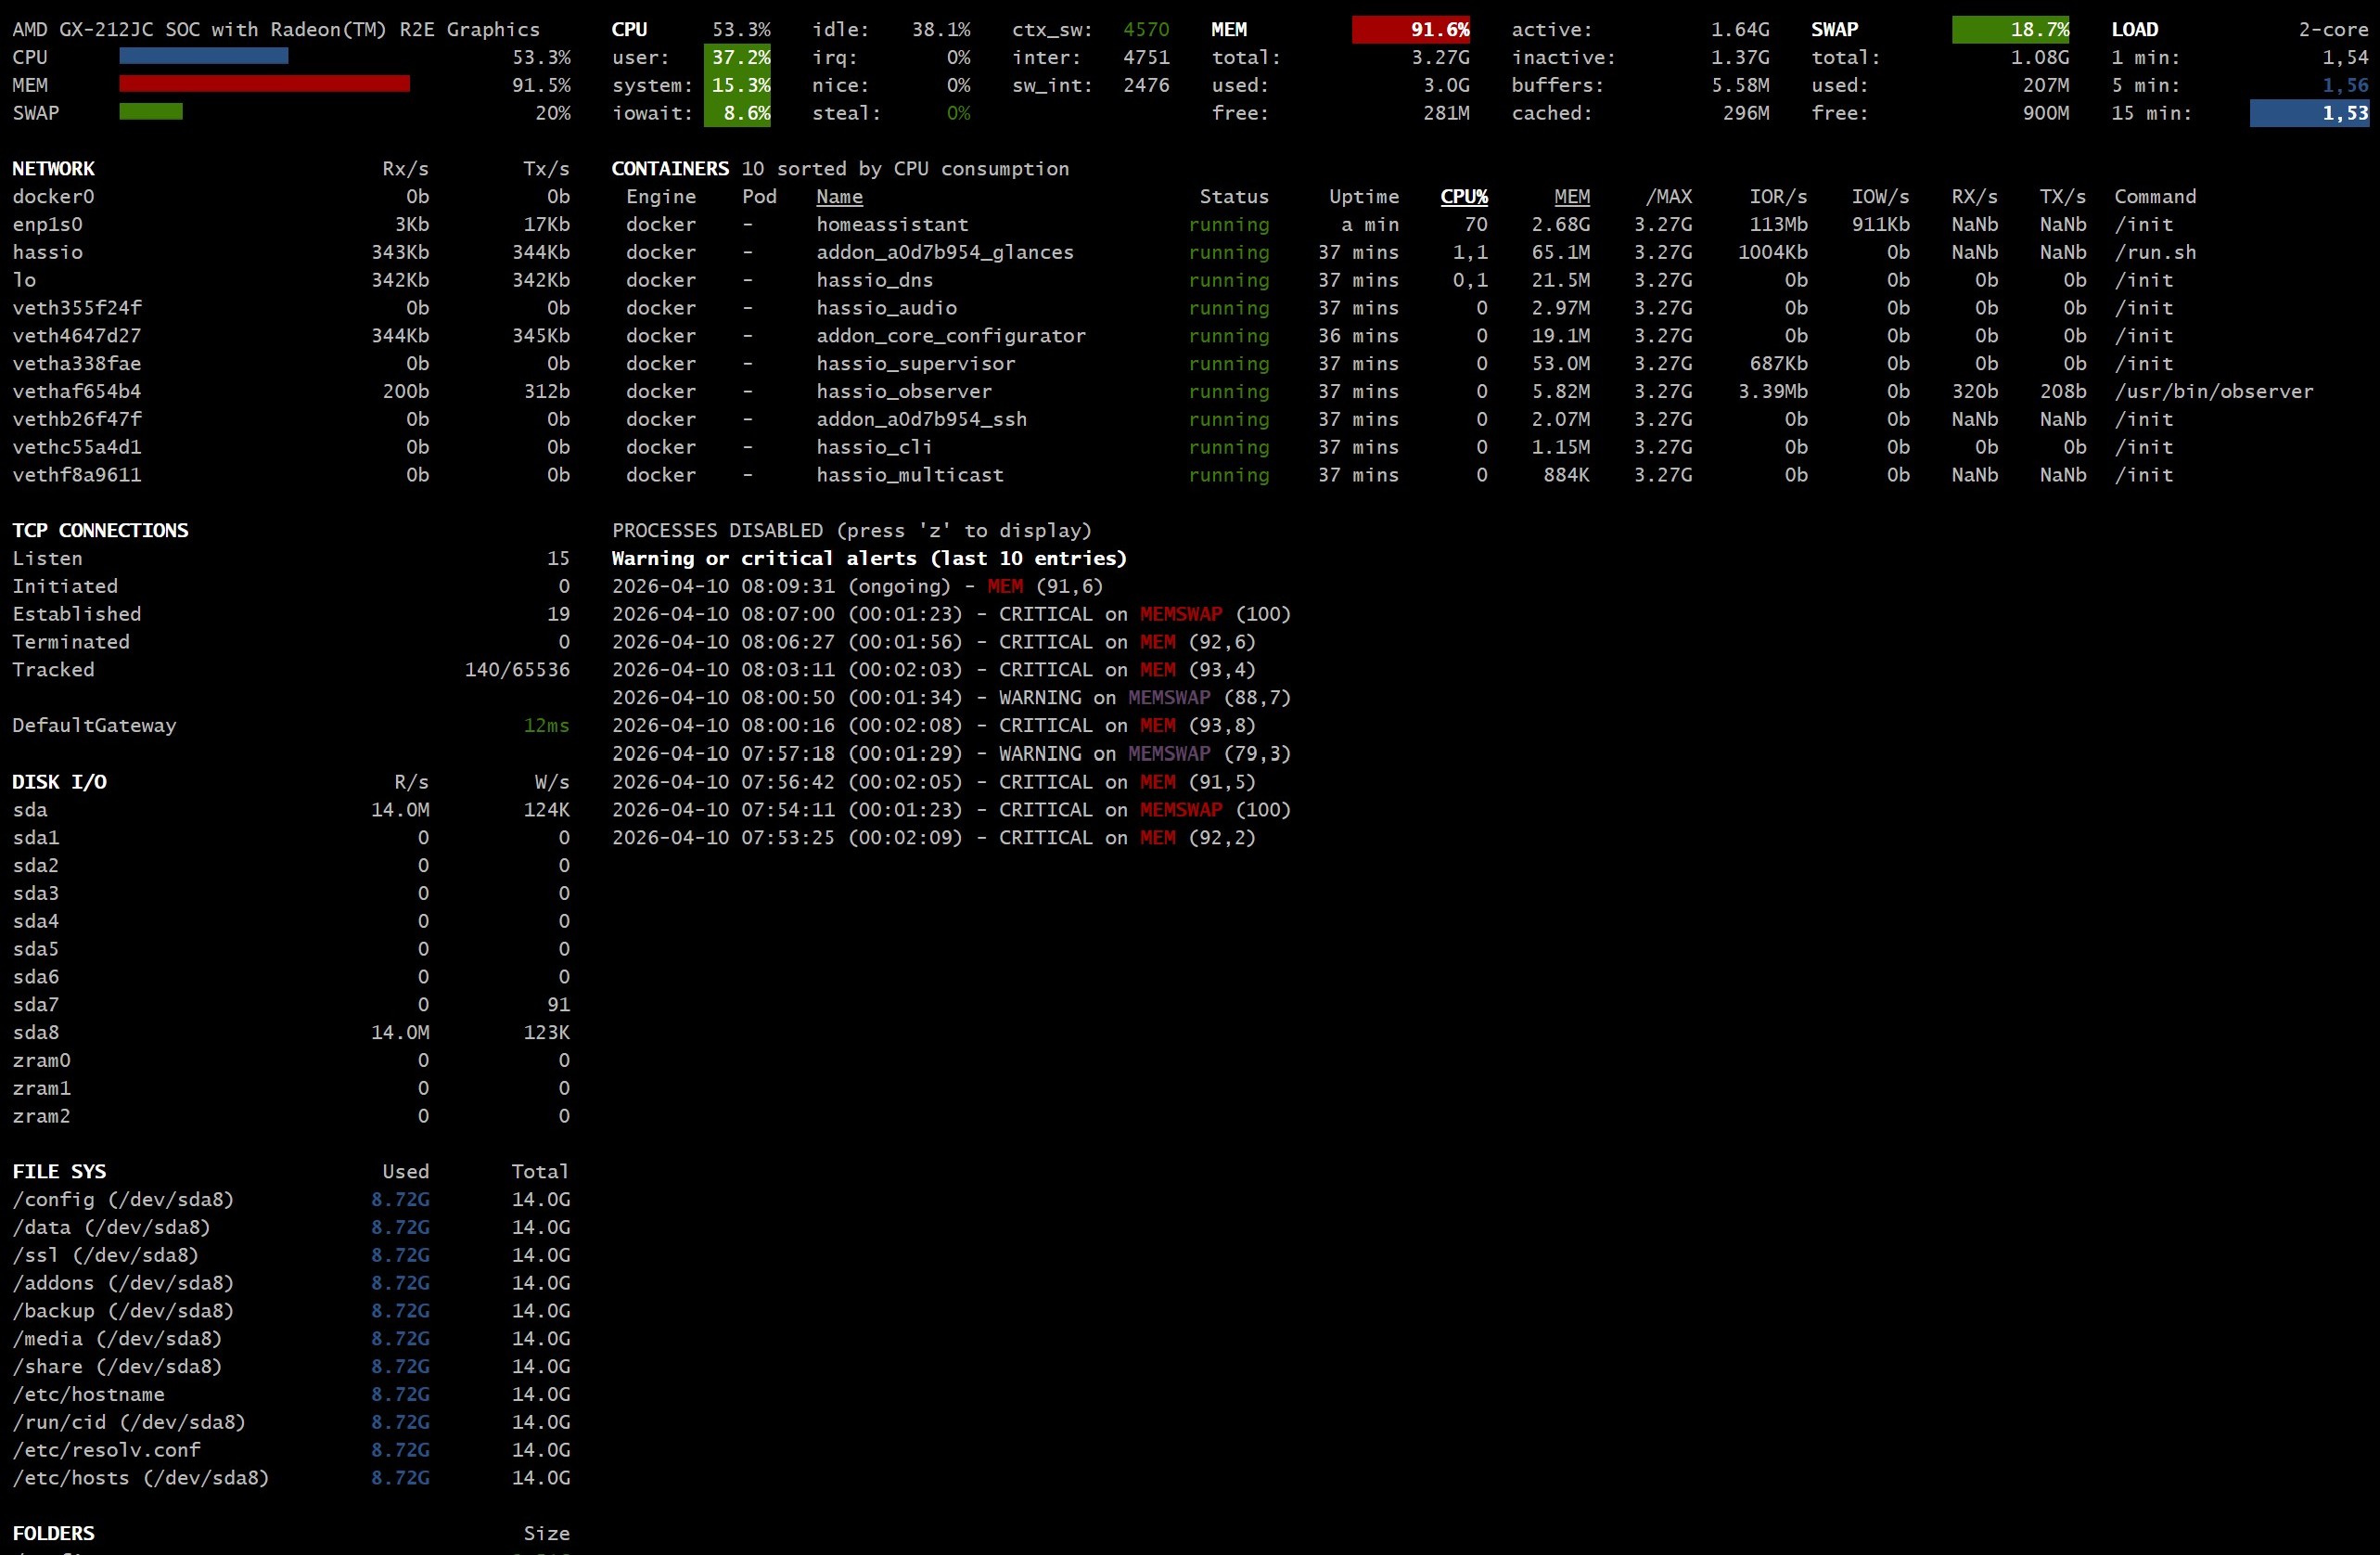Click the DISK I/O section header
Screen dimensions: 2380x1555
pyautogui.click(x=59, y=782)
